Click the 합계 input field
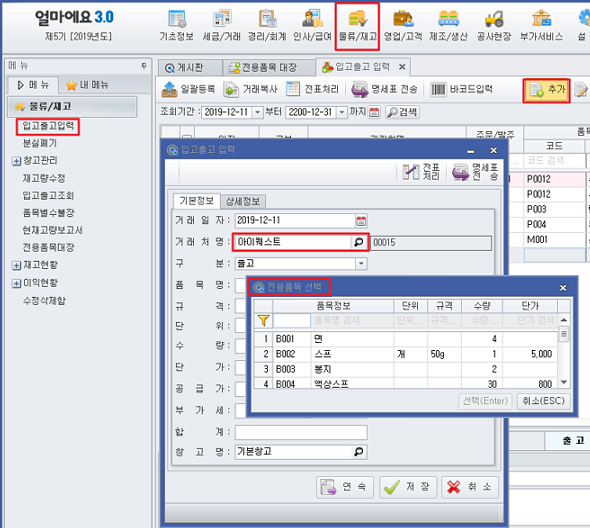This screenshot has height=528, width=590. pyautogui.click(x=301, y=432)
